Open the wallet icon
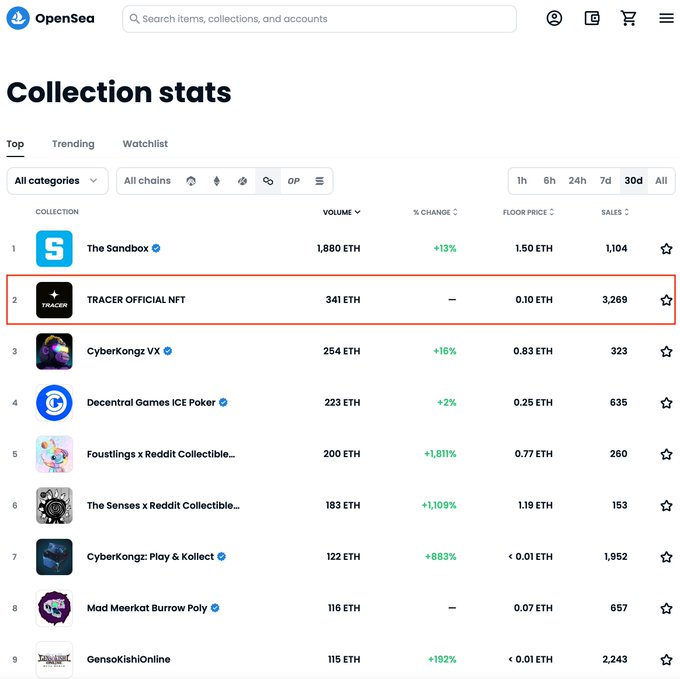The image size is (680, 679). (592, 18)
